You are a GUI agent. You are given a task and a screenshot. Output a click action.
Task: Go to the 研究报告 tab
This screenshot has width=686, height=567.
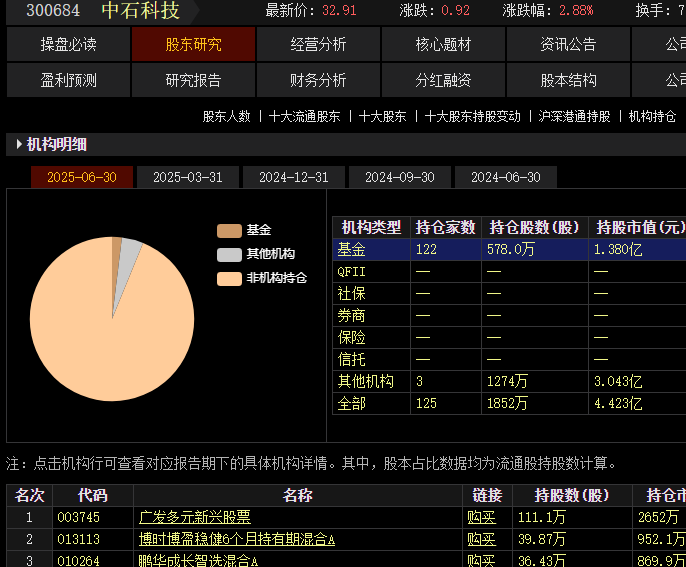click(193, 80)
